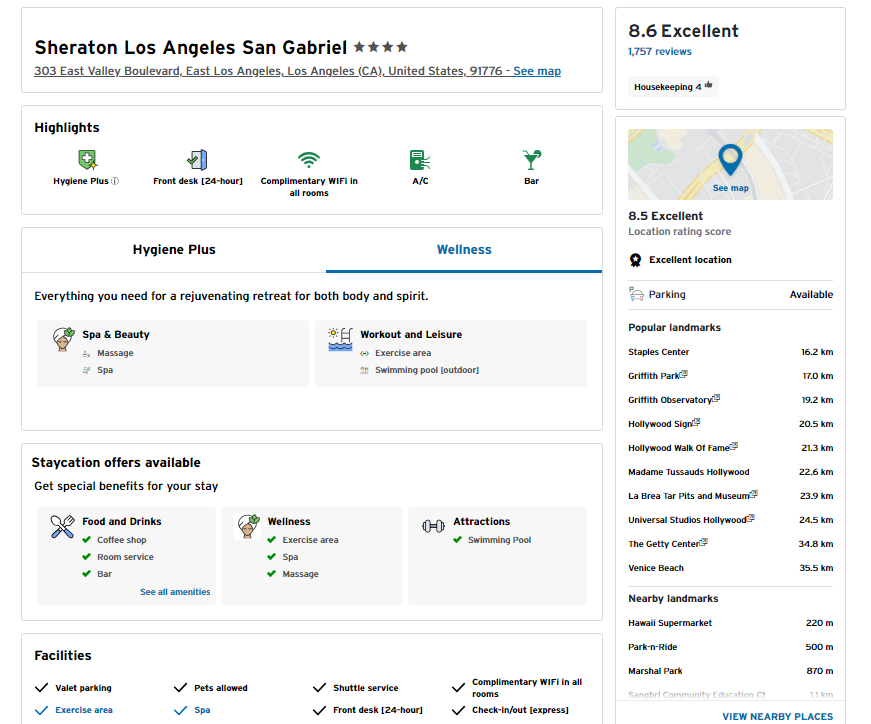Click La Brea Tar Pits external link icon
This screenshot has width=871, height=724.
[753, 494]
